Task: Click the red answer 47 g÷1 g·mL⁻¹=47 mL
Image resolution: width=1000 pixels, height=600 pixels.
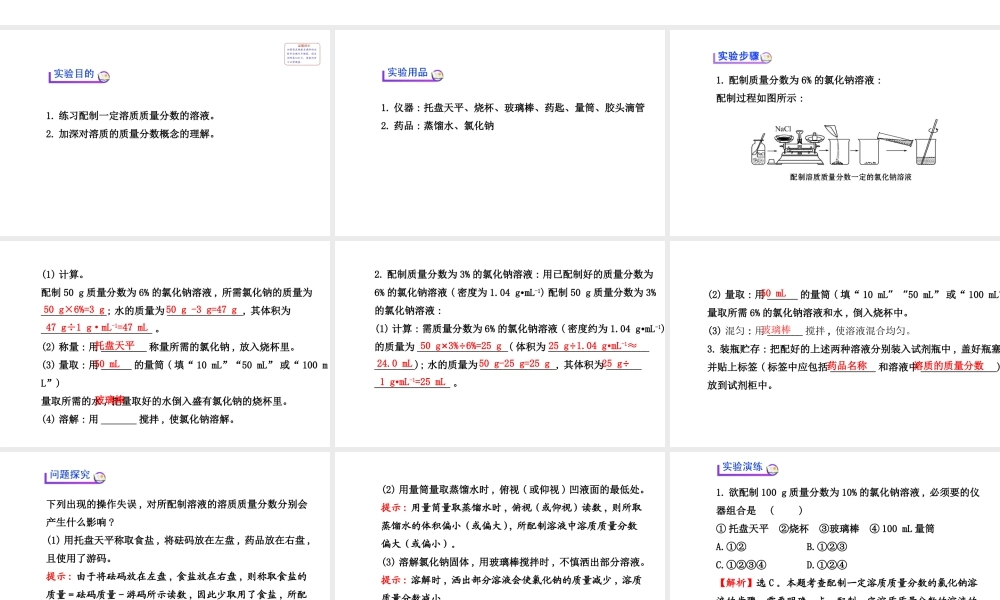Action: [97, 328]
